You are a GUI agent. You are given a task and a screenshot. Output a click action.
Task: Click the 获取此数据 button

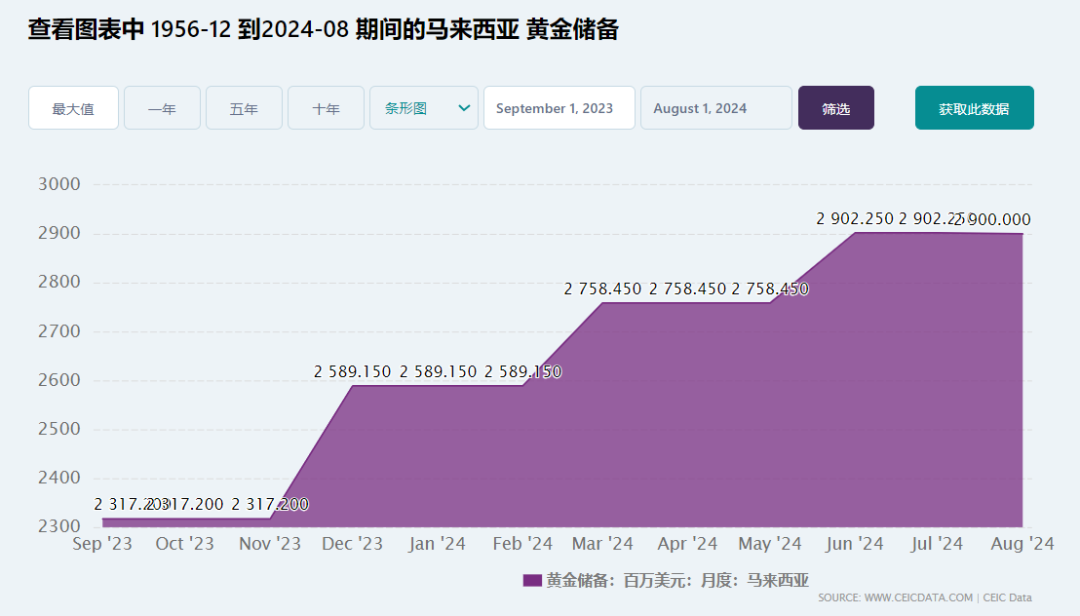click(974, 108)
